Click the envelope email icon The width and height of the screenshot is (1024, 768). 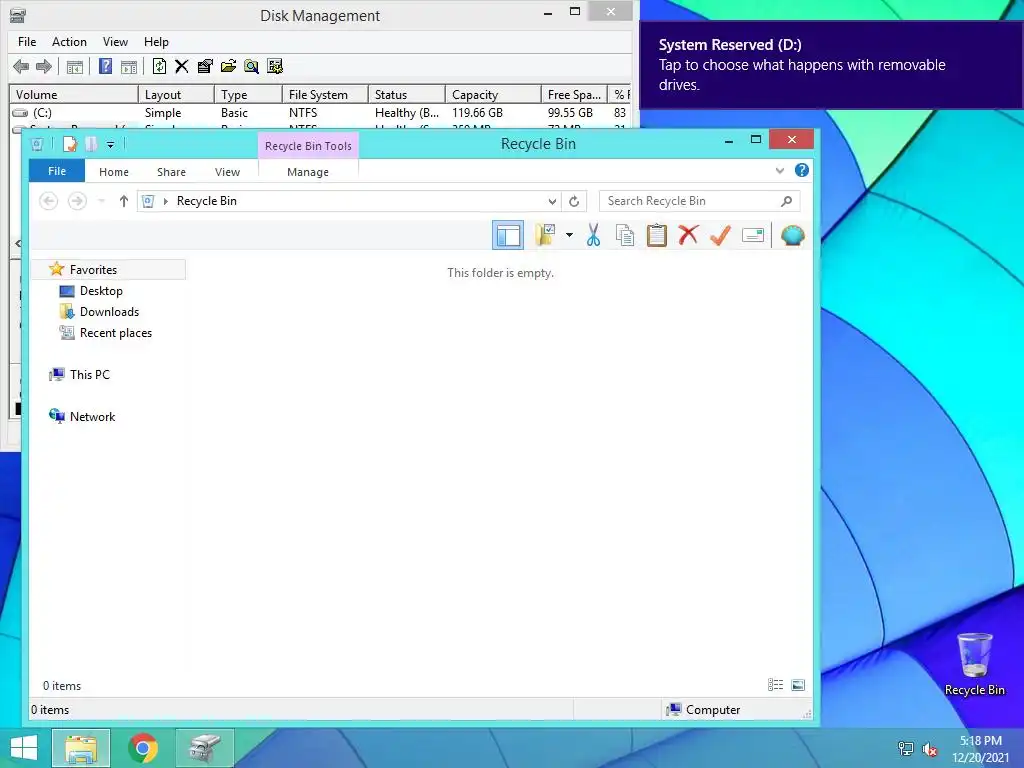[x=753, y=235]
